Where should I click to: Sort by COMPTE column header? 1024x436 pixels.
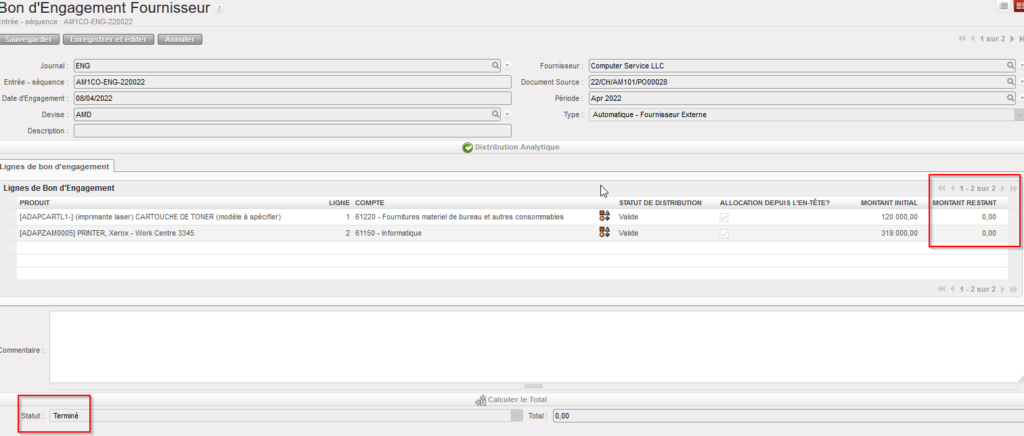point(370,203)
